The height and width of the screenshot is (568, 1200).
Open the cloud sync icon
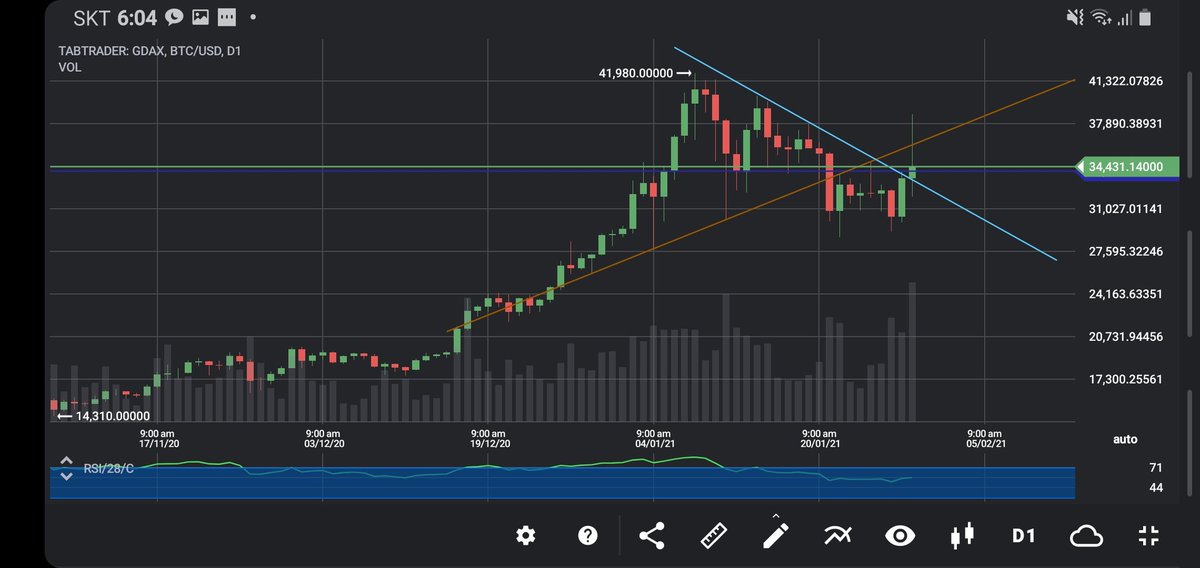click(1086, 536)
